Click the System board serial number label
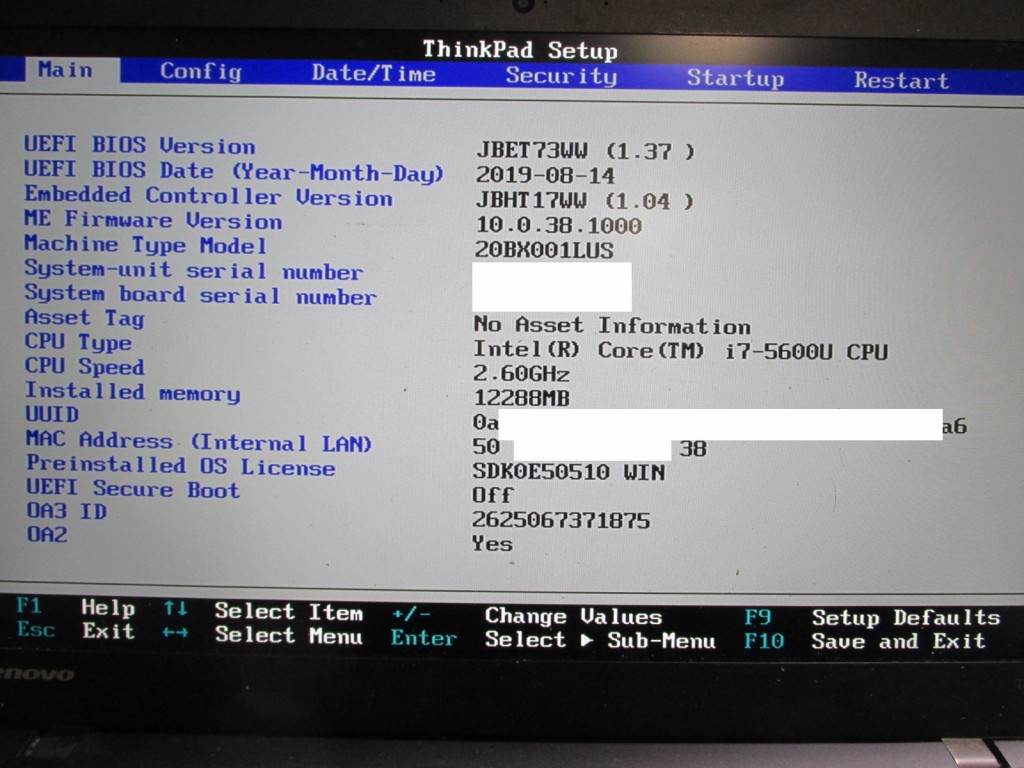 tap(200, 295)
